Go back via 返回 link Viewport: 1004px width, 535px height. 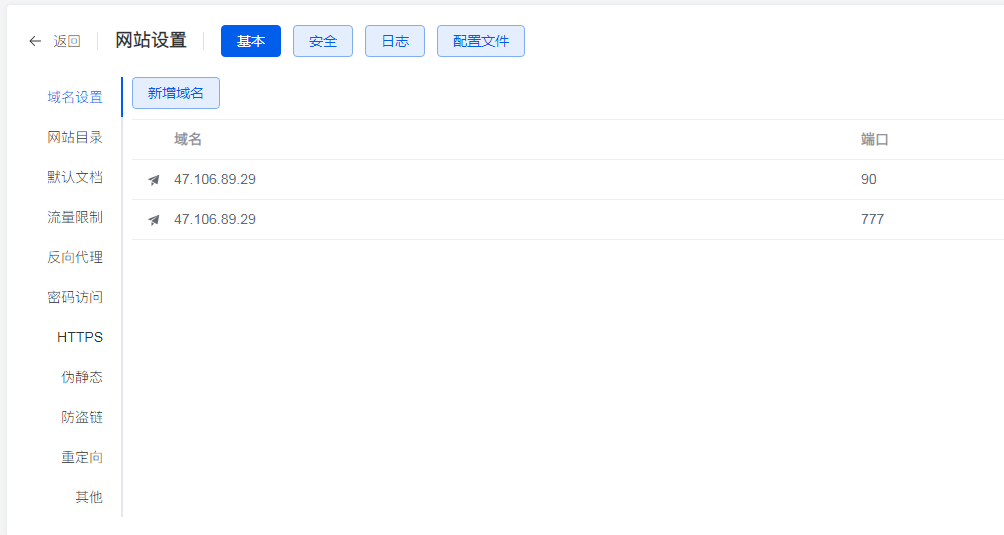point(67,41)
